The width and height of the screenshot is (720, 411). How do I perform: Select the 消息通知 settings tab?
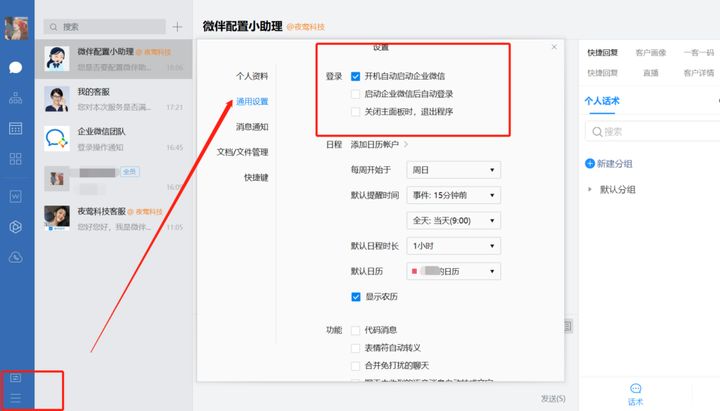tap(251, 127)
